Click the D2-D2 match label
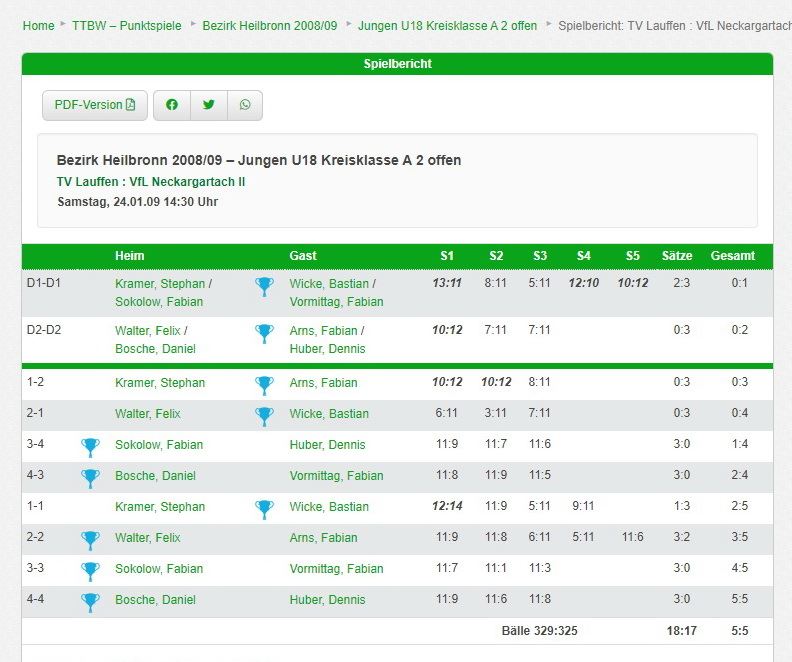Image resolution: width=792 pixels, height=662 pixels. coord(43,330)
